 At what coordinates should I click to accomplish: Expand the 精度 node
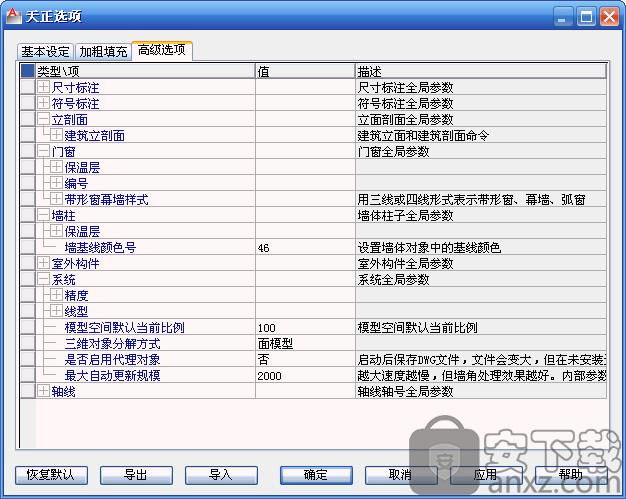tap(56, 295)
